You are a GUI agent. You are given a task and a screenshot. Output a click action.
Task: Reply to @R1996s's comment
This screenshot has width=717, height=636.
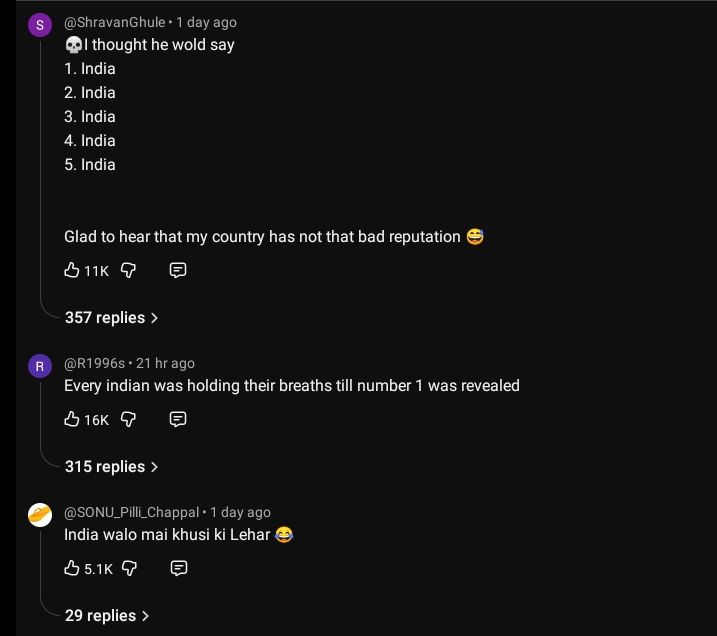pyautogui.click(x=178, y=419)
